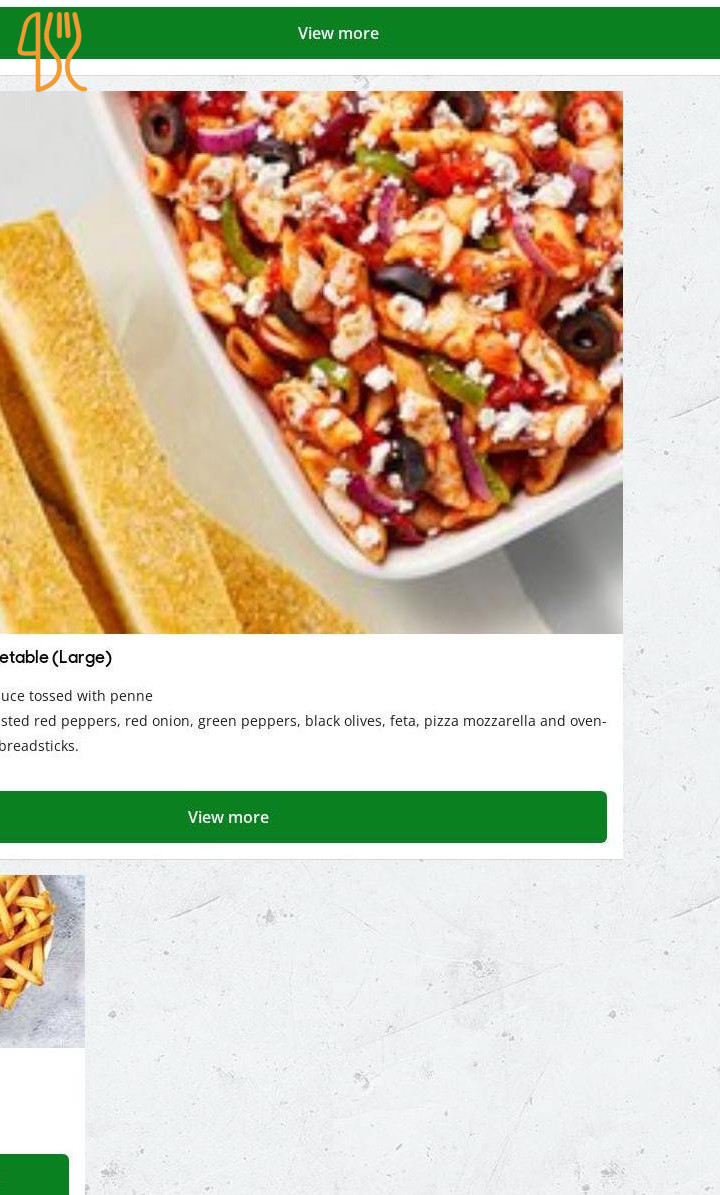Viewport: 720px width, 1195px height.
Task: Click the partially visible green button below fries
Action: (x=34, y=1174)
